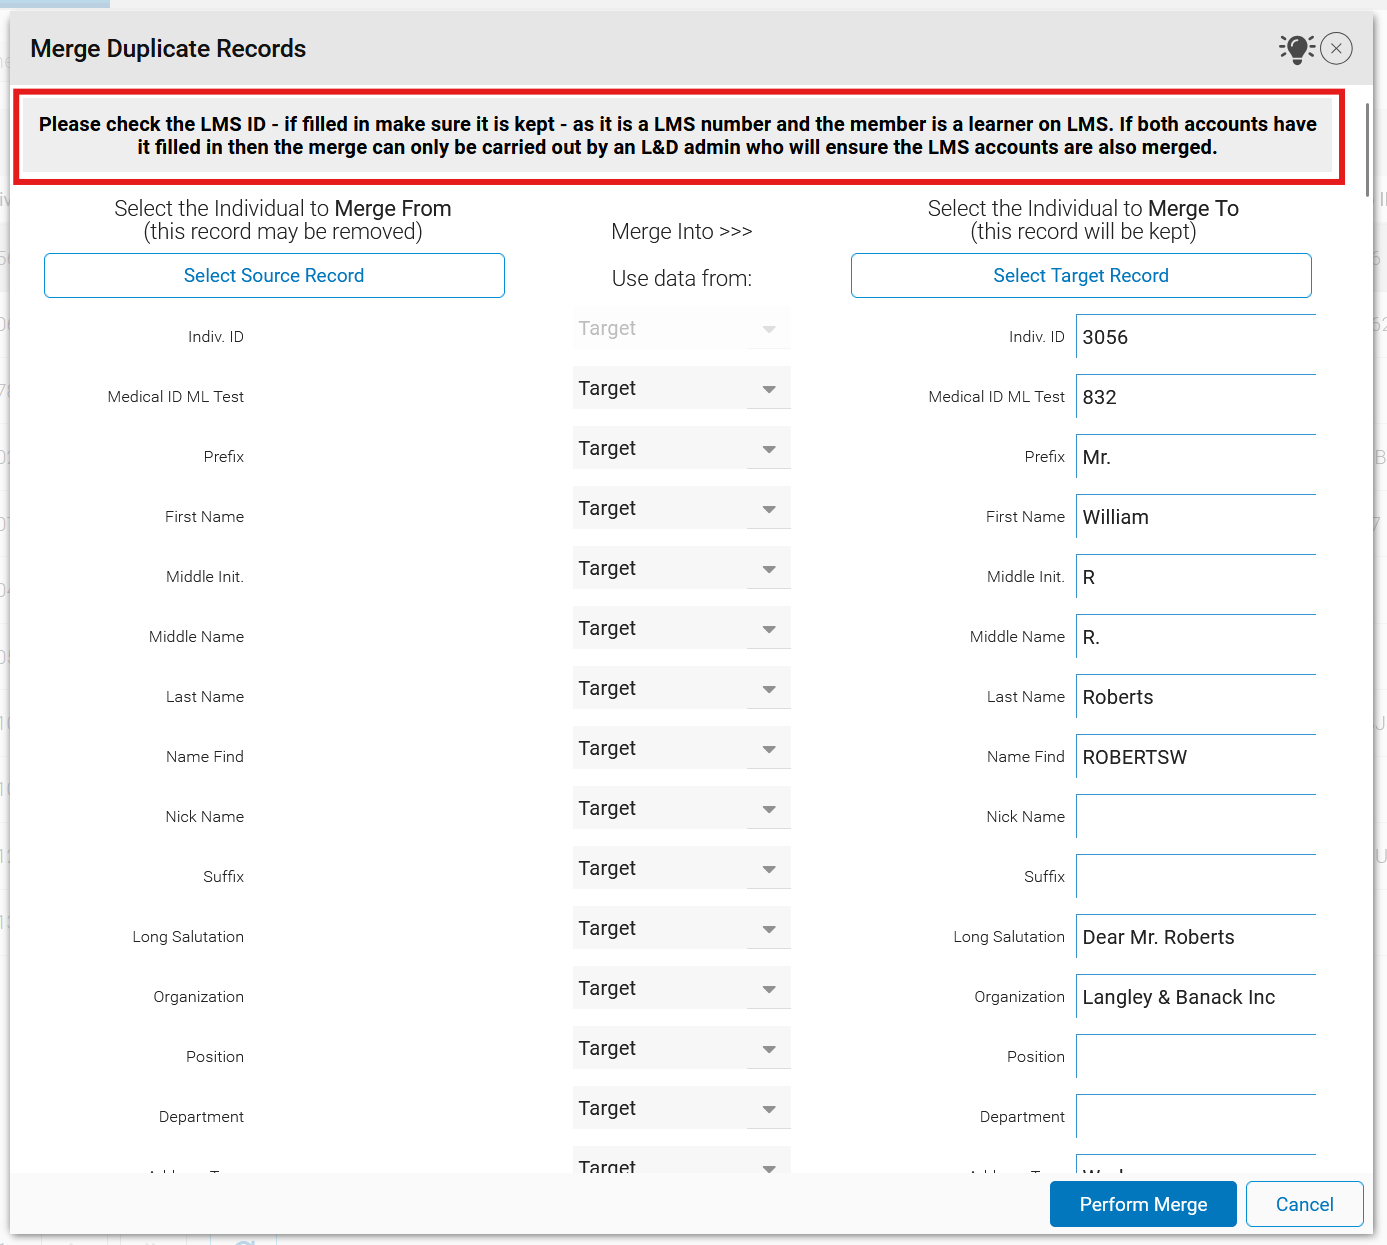Cancel the merge dialog

click(x=1304, y=1204)
